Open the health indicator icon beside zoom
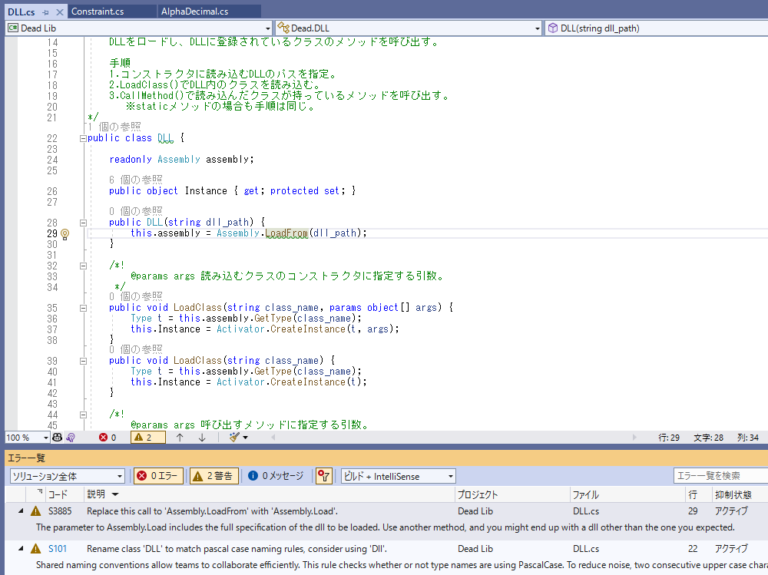The image size is (768, 575). 57,437
